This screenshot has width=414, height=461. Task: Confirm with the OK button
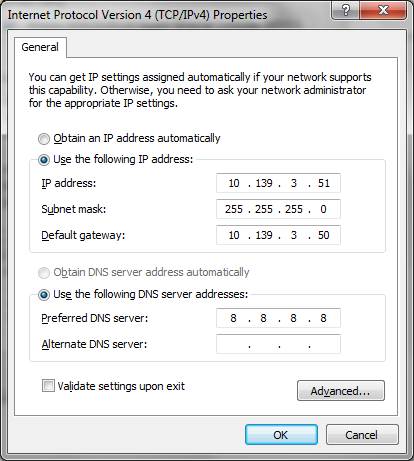coord(281,435)
